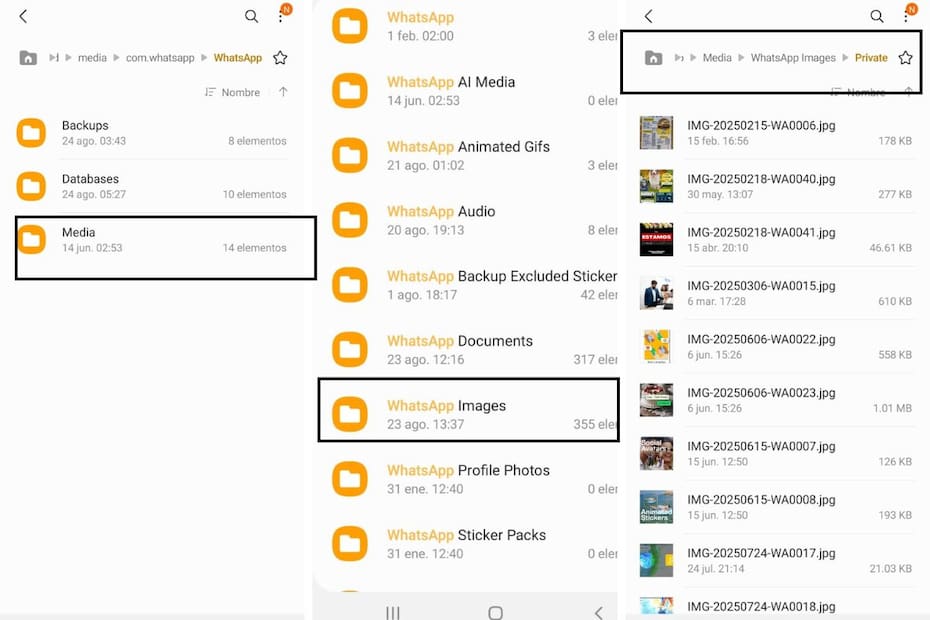Tap the WhatsApp AI Media folder icon
Screen dimensions: 930x620
click(x=350, y=91)
